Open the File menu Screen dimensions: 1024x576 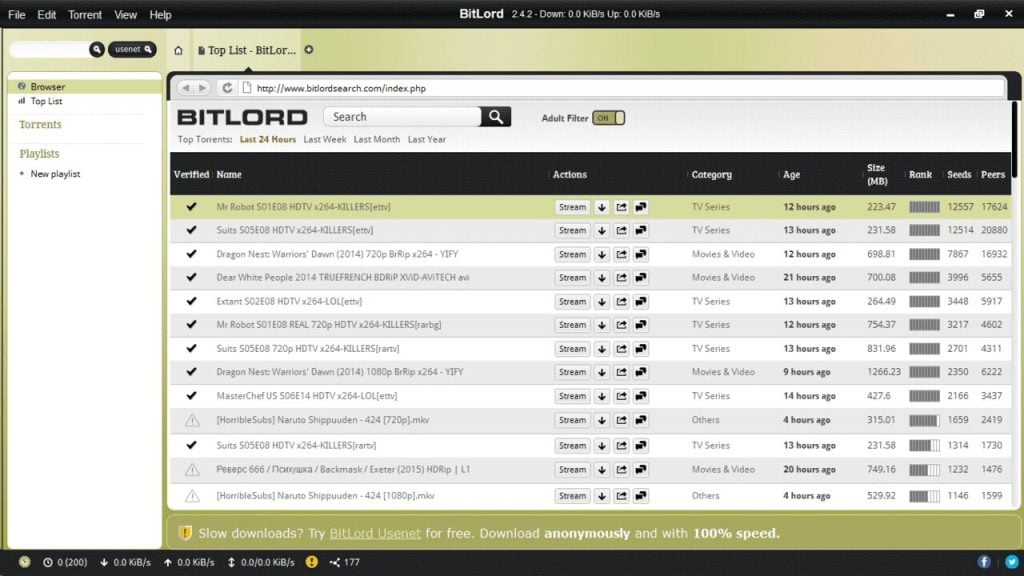pos(16,14)
